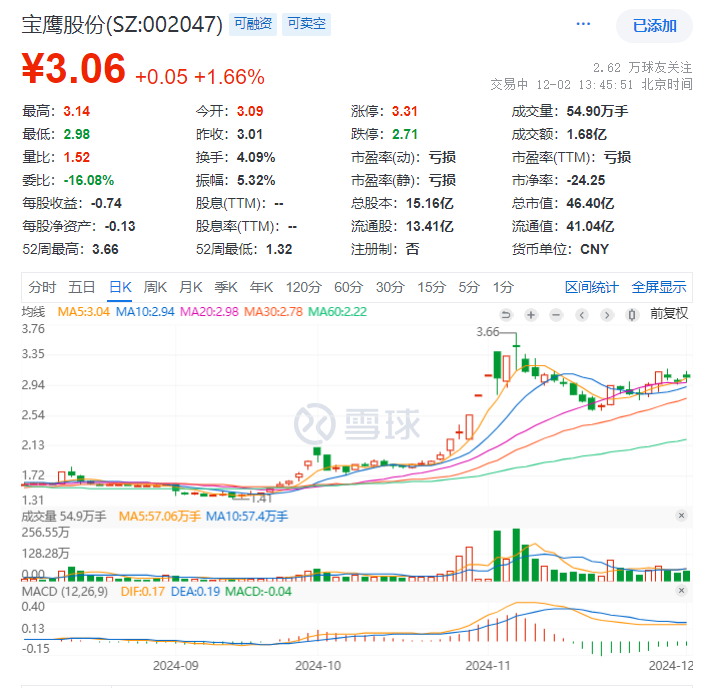
Task: Click the DIF:0.17 indicator value
Action: 142,592
